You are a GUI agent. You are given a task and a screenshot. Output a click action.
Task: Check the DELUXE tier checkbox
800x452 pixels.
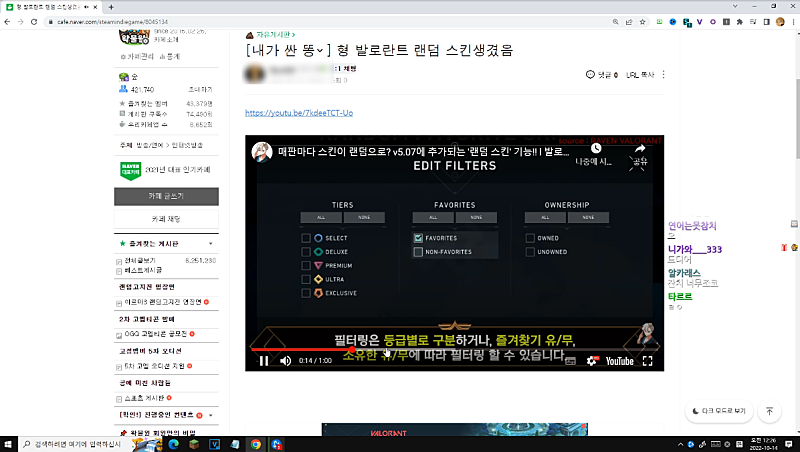(306, 252)
